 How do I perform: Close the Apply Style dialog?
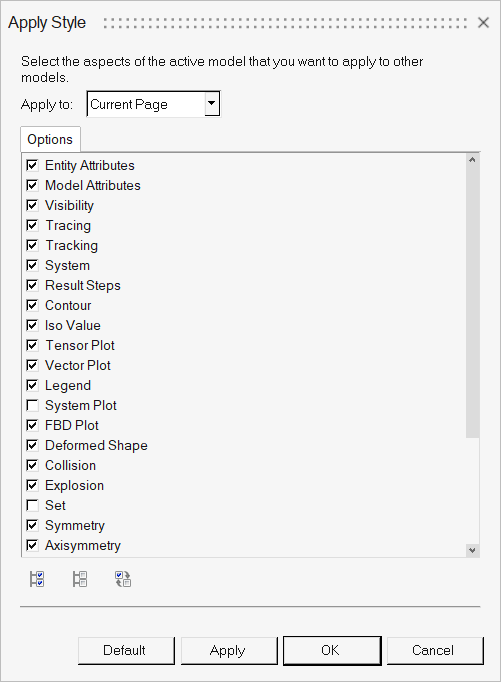pyautogui.click(x=483, y=23)
